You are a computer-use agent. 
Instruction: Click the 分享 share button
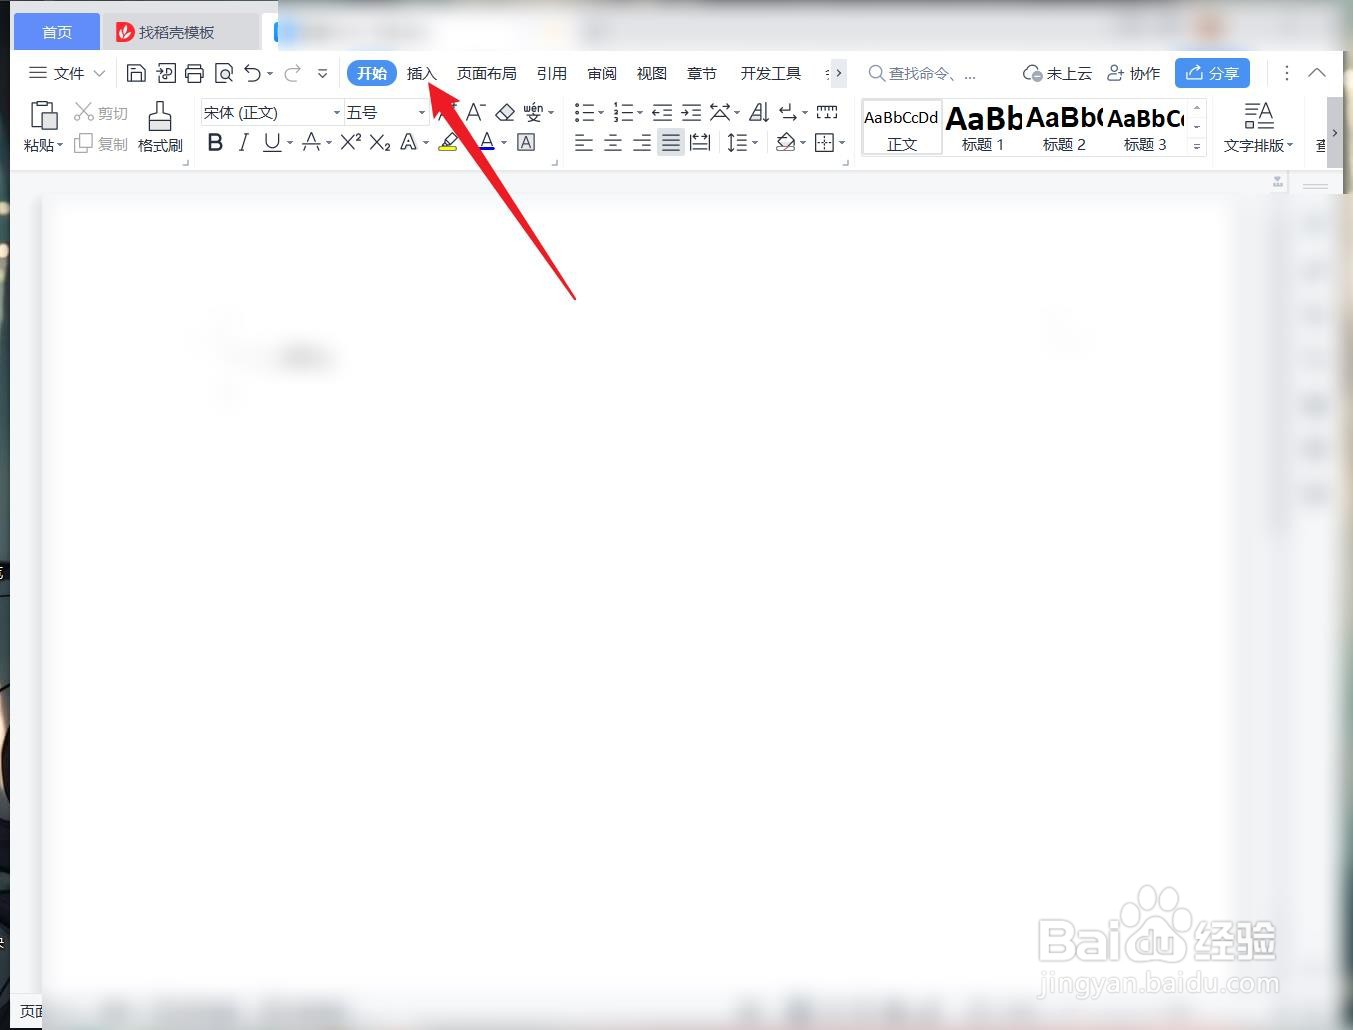(1212, 73)
